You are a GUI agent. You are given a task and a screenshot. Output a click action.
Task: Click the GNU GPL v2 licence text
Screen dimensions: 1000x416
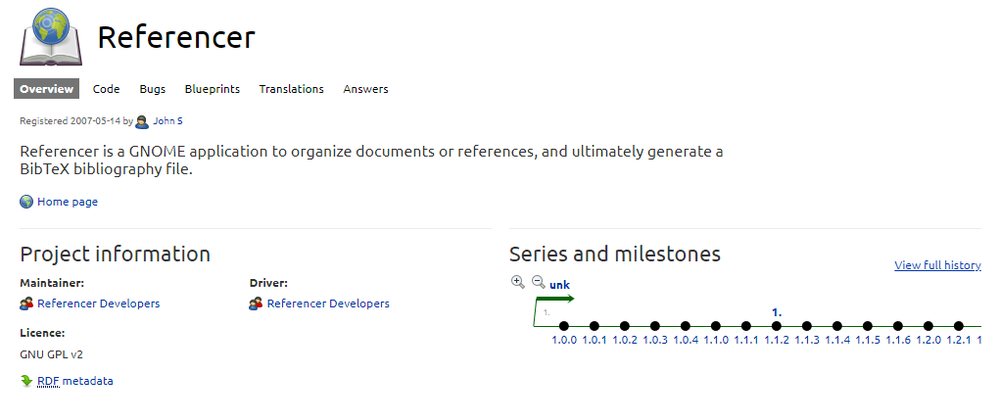(x=52, y=354)
